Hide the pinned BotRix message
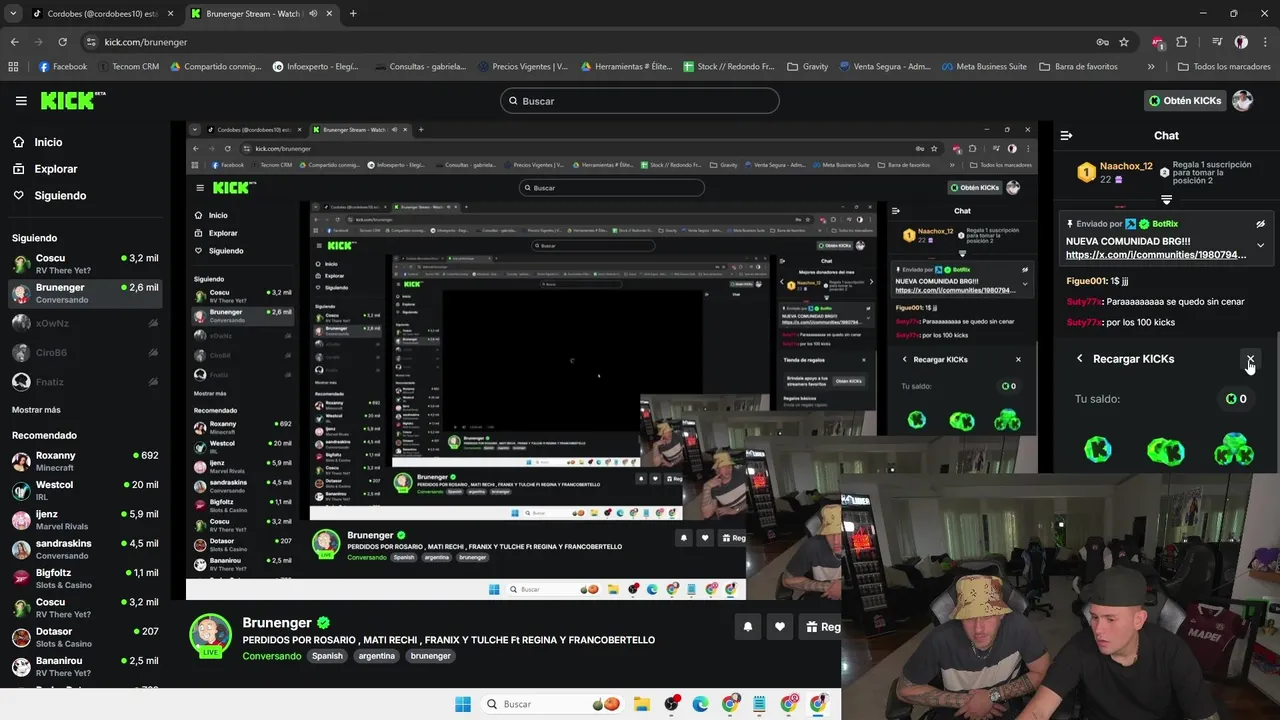 pos(1261,224)
